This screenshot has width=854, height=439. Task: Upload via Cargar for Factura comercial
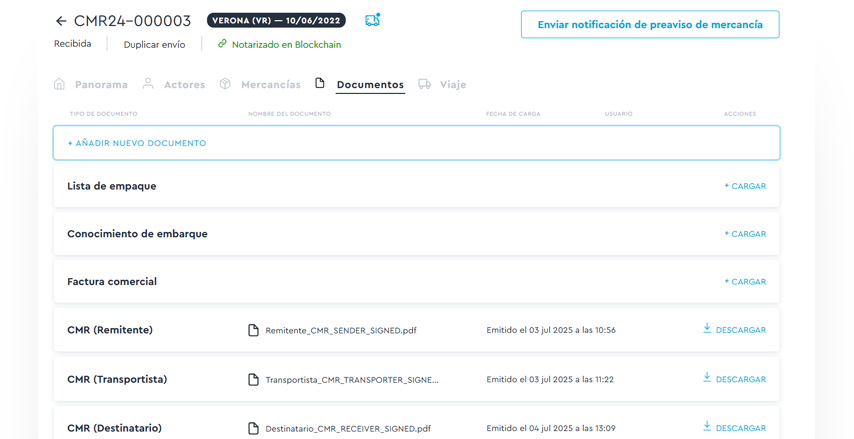pos(745,282)
